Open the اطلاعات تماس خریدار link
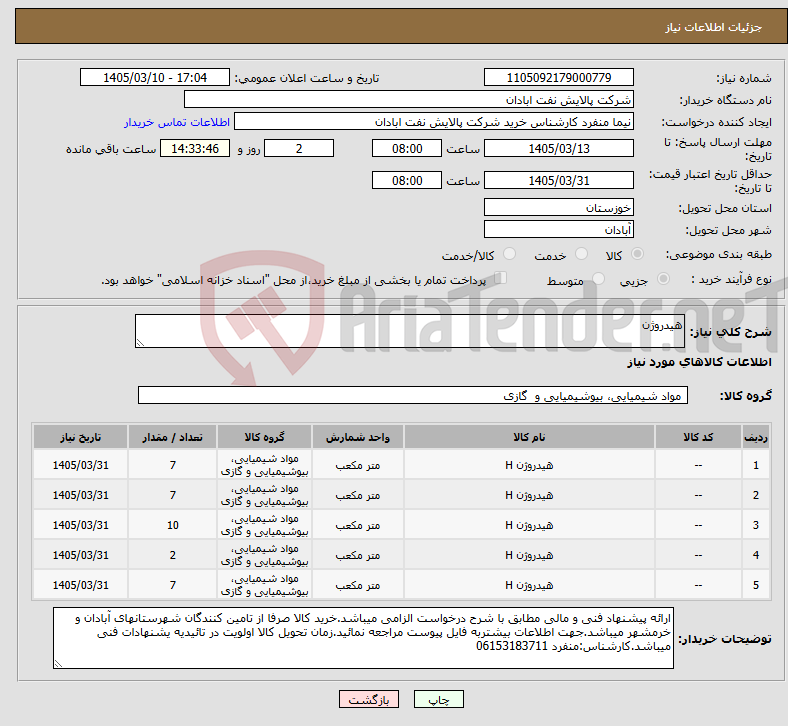 pos(177,122)
